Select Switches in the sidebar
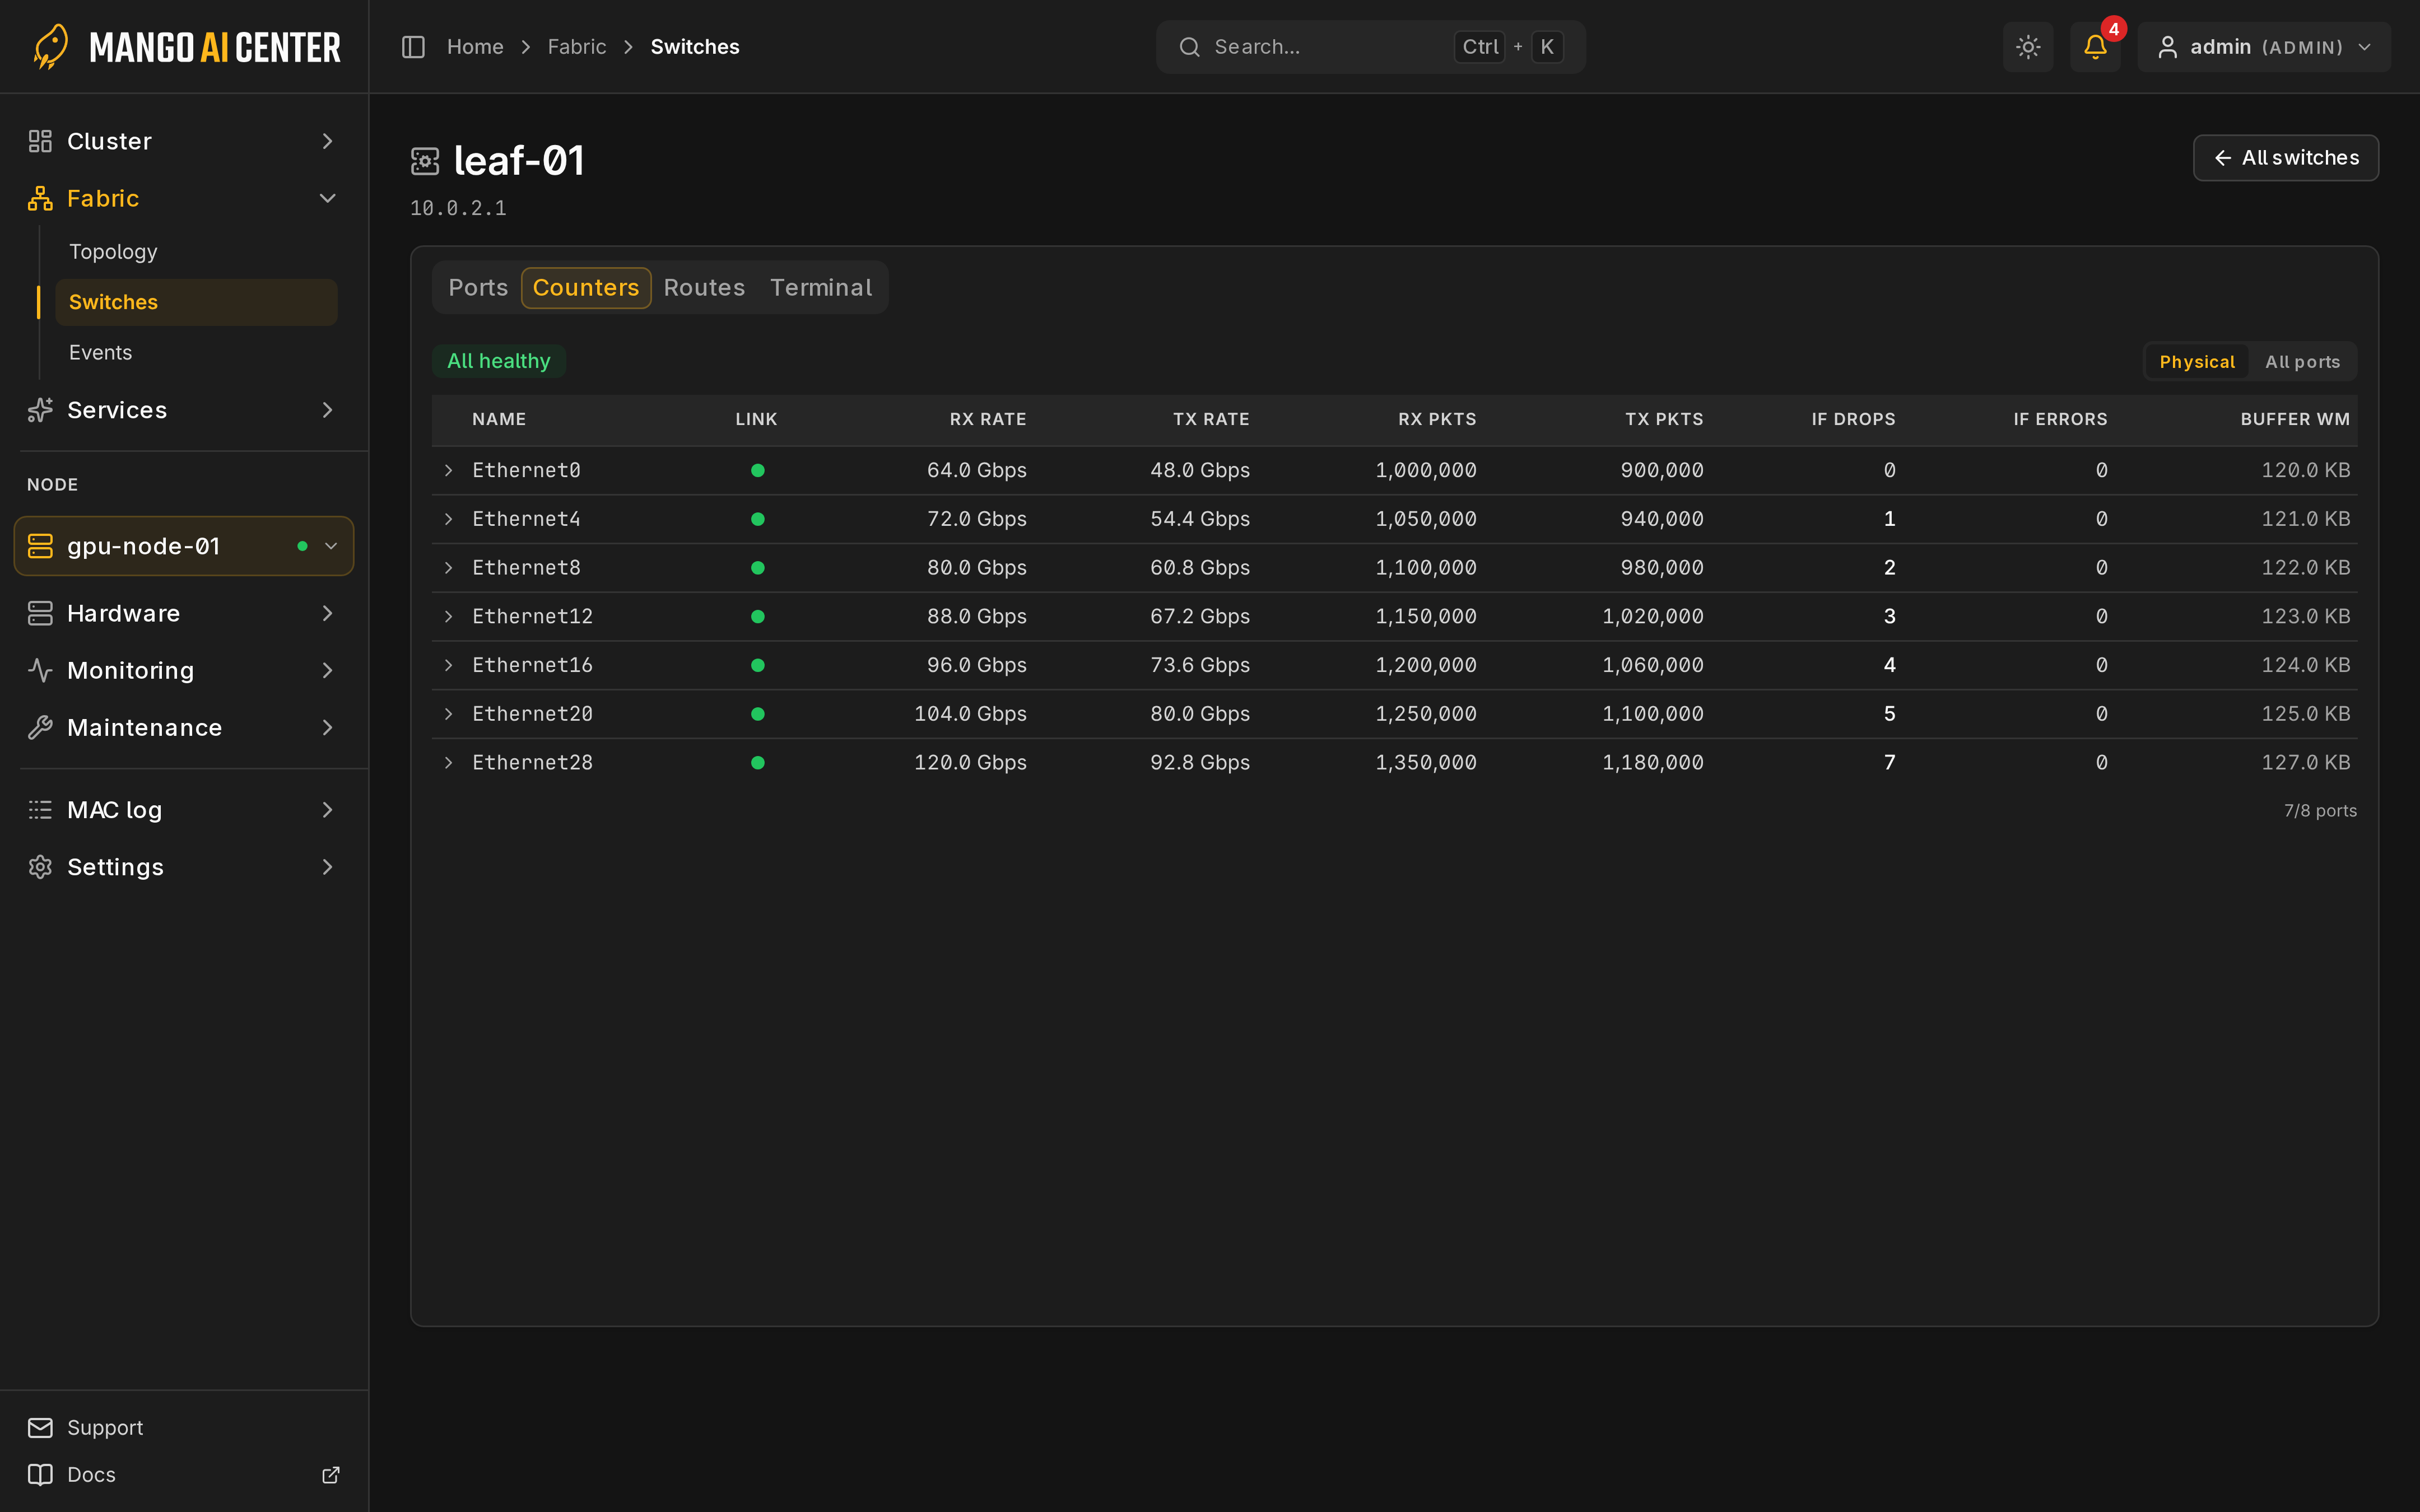Image resolution: width=2420 pixels, height=1512 pixels. [196, 302]
